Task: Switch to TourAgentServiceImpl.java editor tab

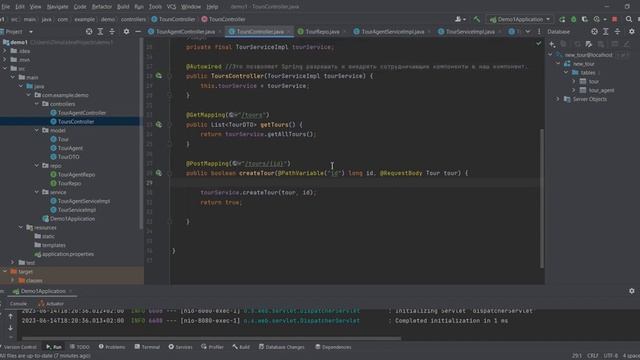Action: (392, 31)
